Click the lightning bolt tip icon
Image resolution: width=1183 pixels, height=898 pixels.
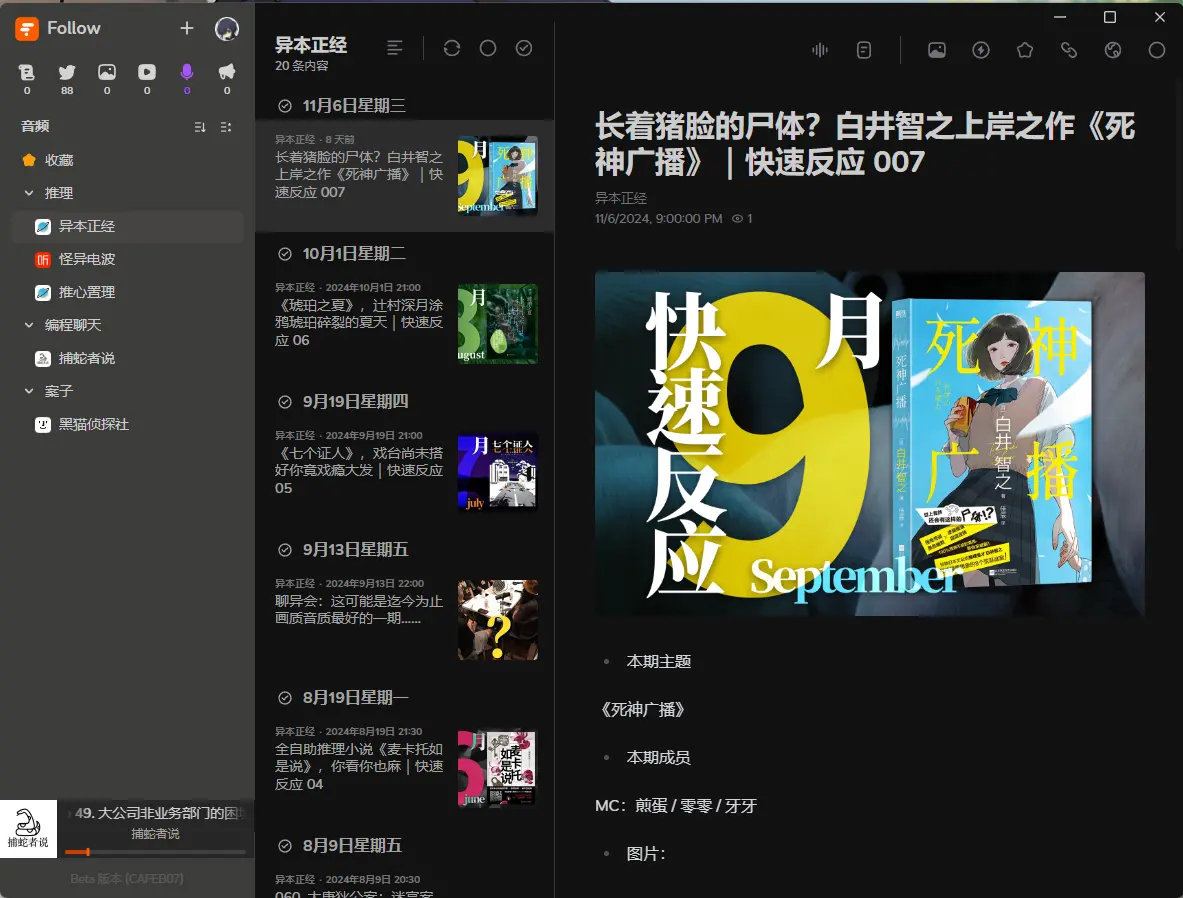[x=981, y=50]
